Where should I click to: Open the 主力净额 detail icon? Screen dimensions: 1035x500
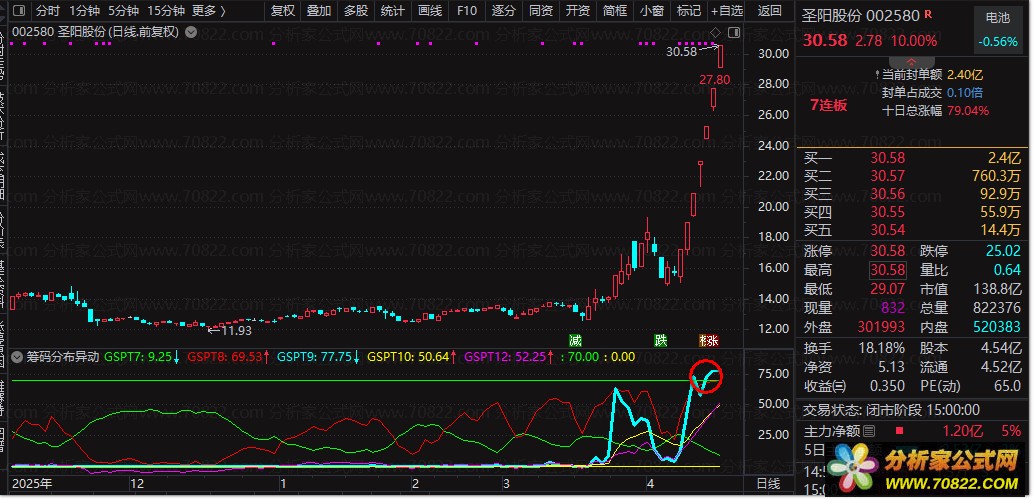coord(869,431)
